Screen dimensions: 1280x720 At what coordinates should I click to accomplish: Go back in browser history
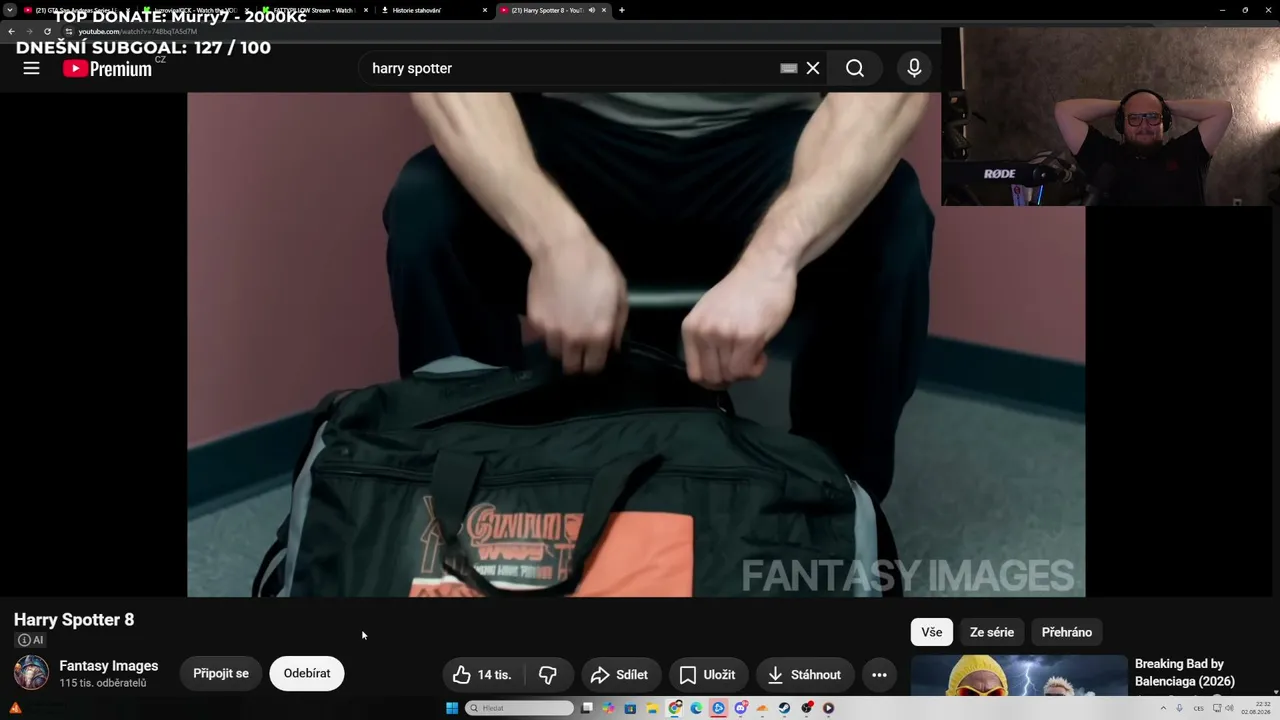[x=11, y=31]
